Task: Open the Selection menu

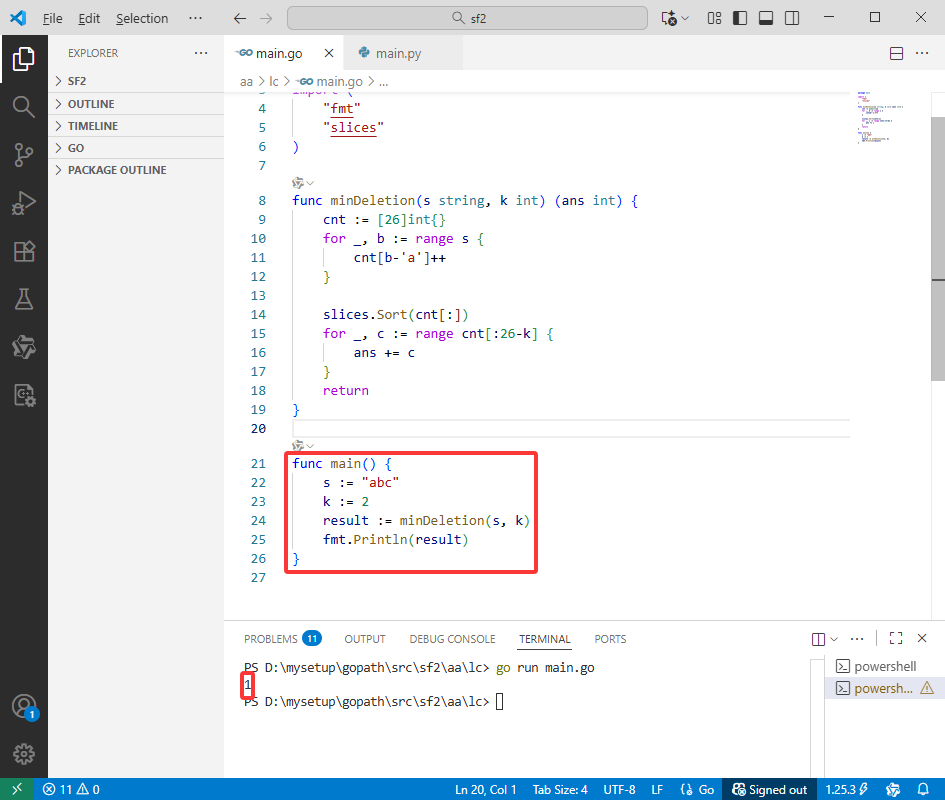Action: click(x=142, y=18)
